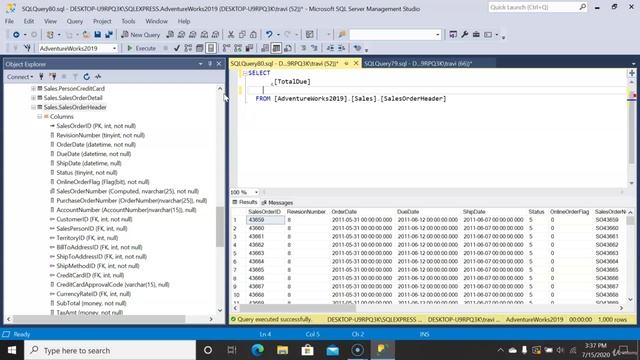Click the Paste icon
The image size is (640, 360).
(253, 35)
